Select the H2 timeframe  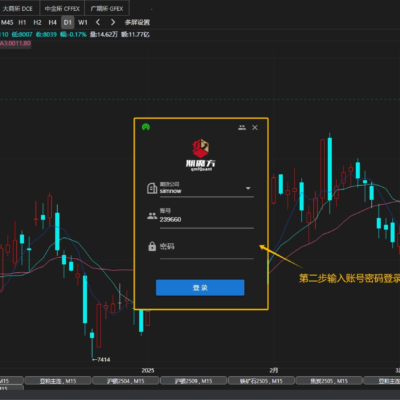point(37,22)
